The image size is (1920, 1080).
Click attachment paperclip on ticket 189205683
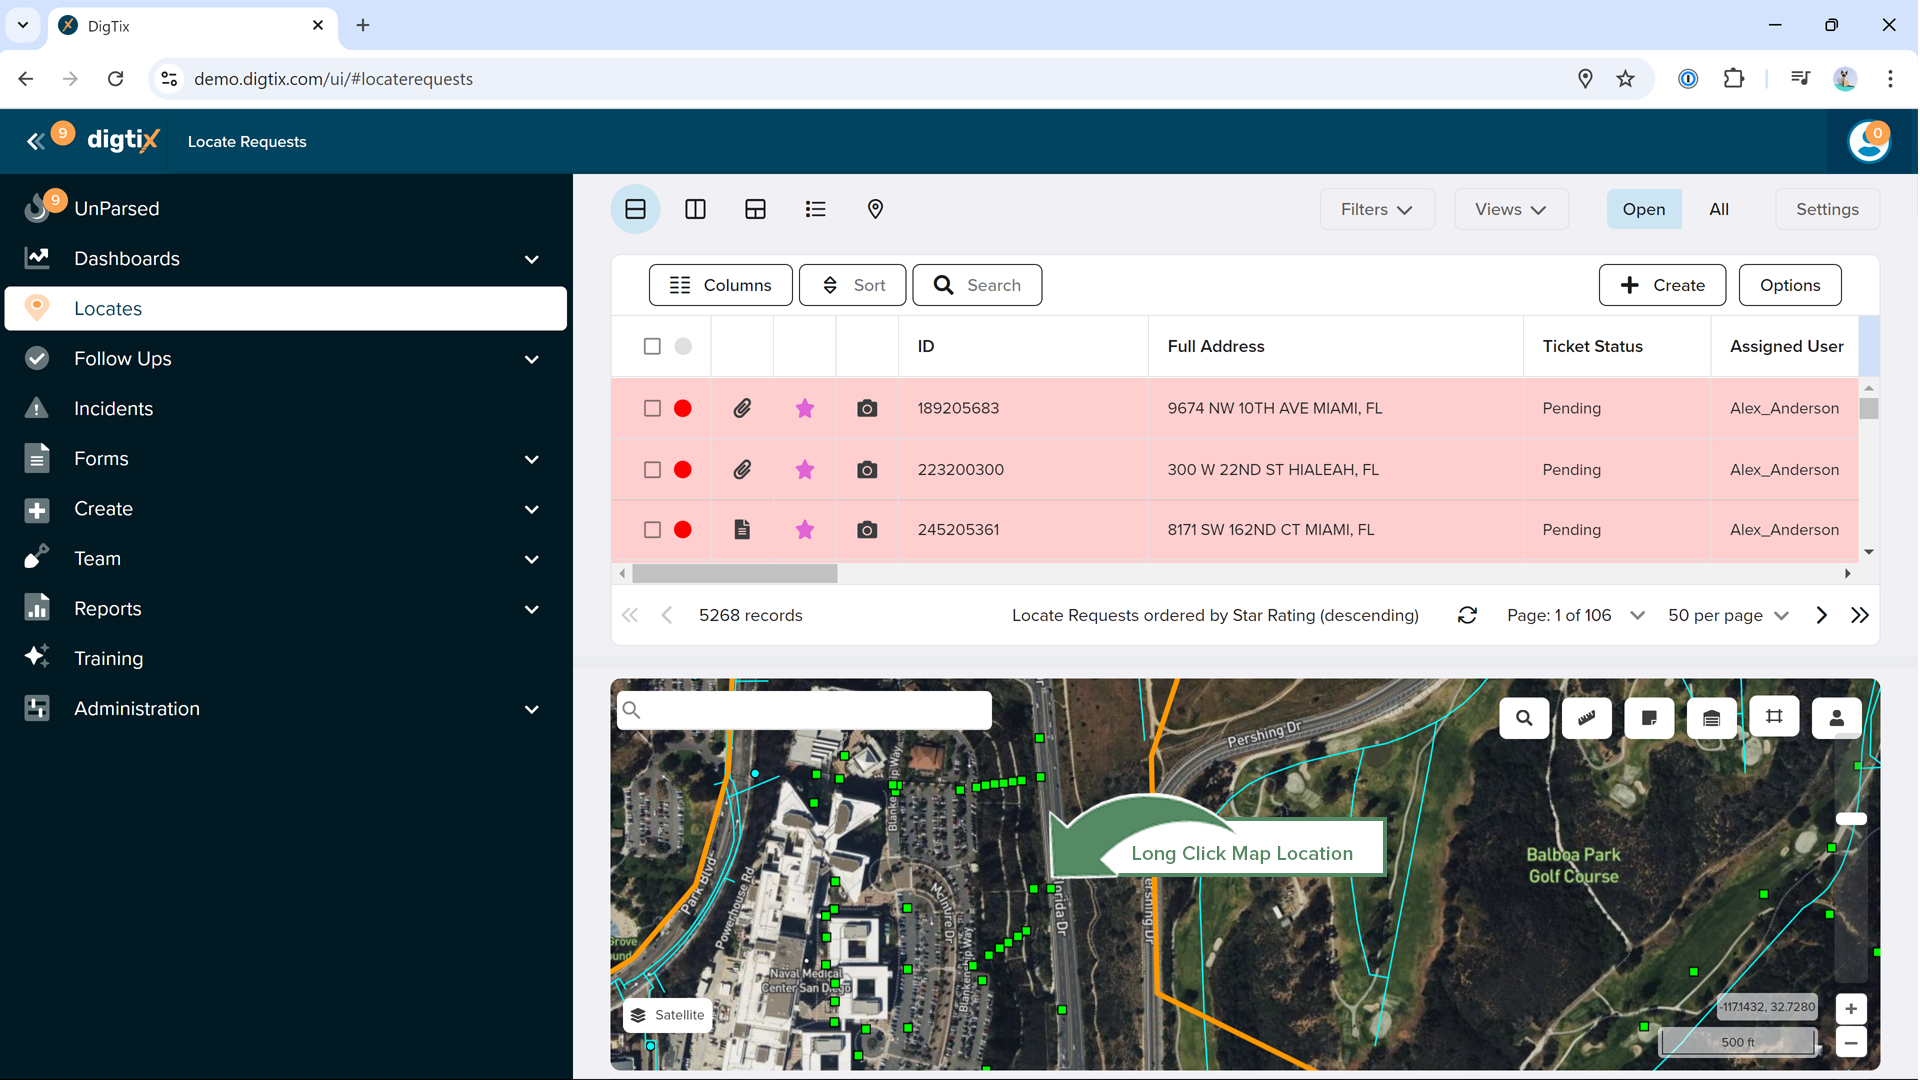[742, 408]
